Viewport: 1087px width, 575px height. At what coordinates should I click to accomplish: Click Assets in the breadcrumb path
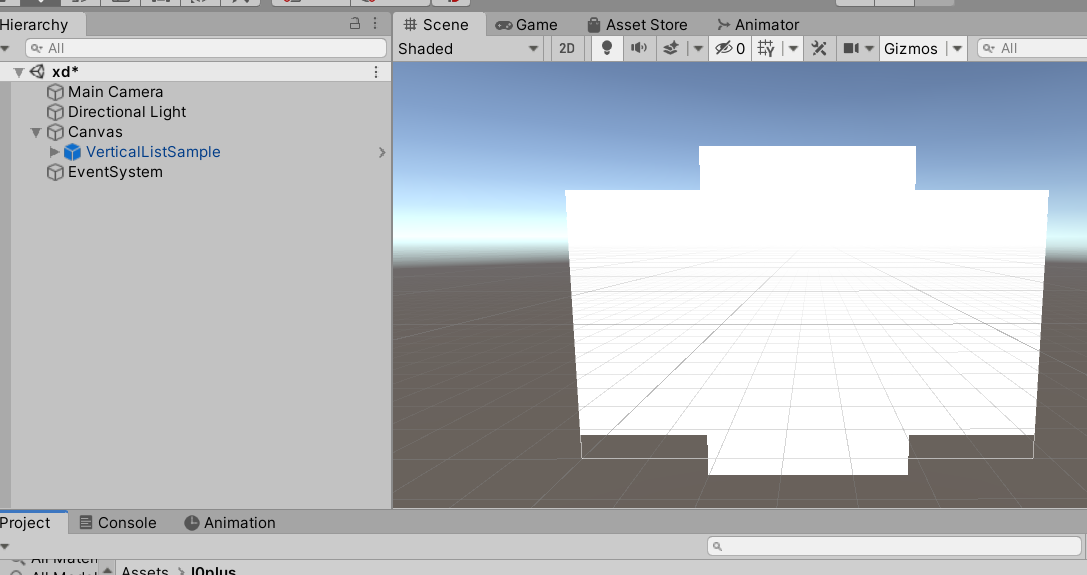coord(145,570)
